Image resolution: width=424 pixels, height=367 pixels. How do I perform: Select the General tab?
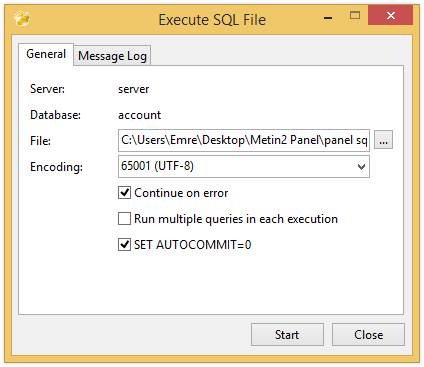[46, 54]
